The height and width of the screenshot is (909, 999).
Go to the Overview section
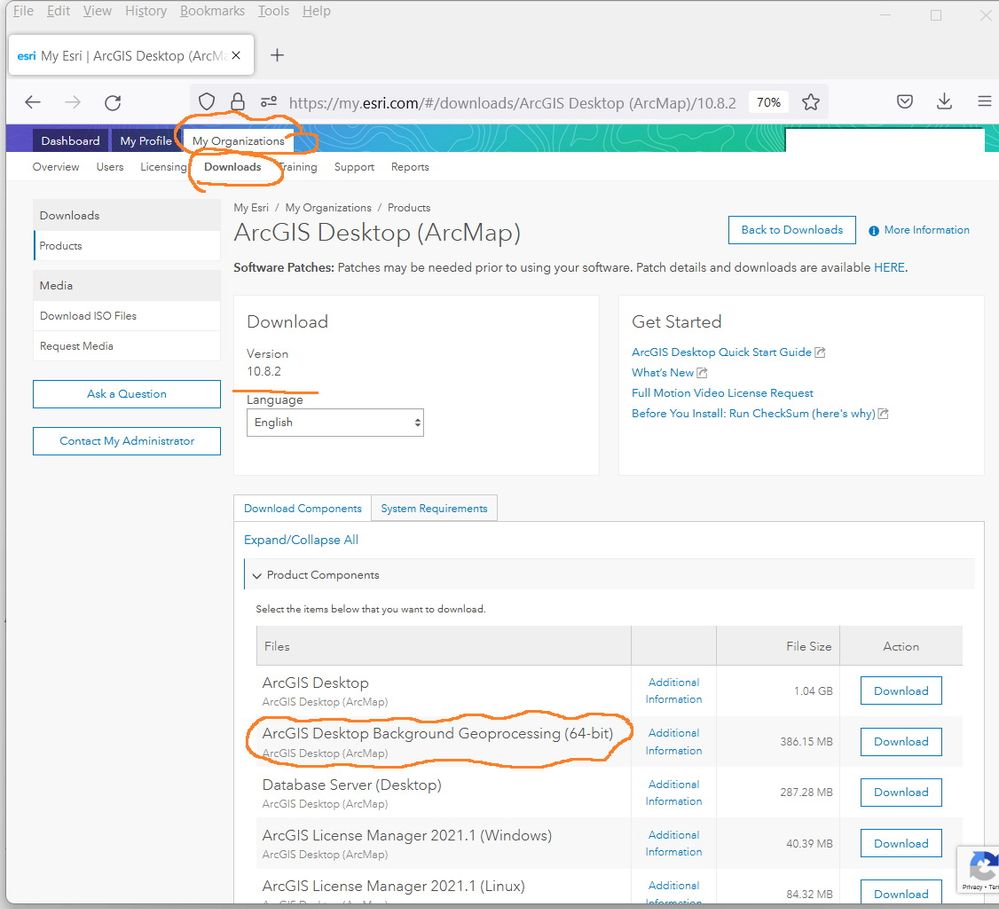56,167
